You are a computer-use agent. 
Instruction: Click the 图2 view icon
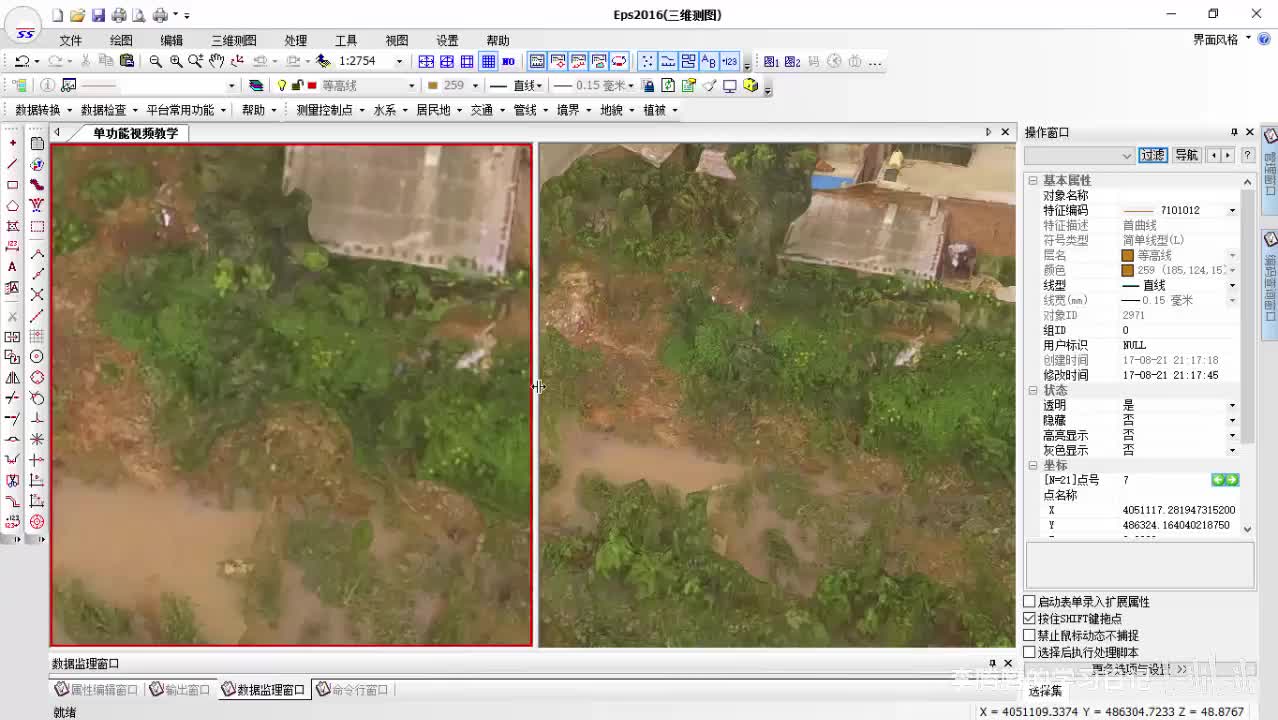pyautogui.click(x=793, y=61)
